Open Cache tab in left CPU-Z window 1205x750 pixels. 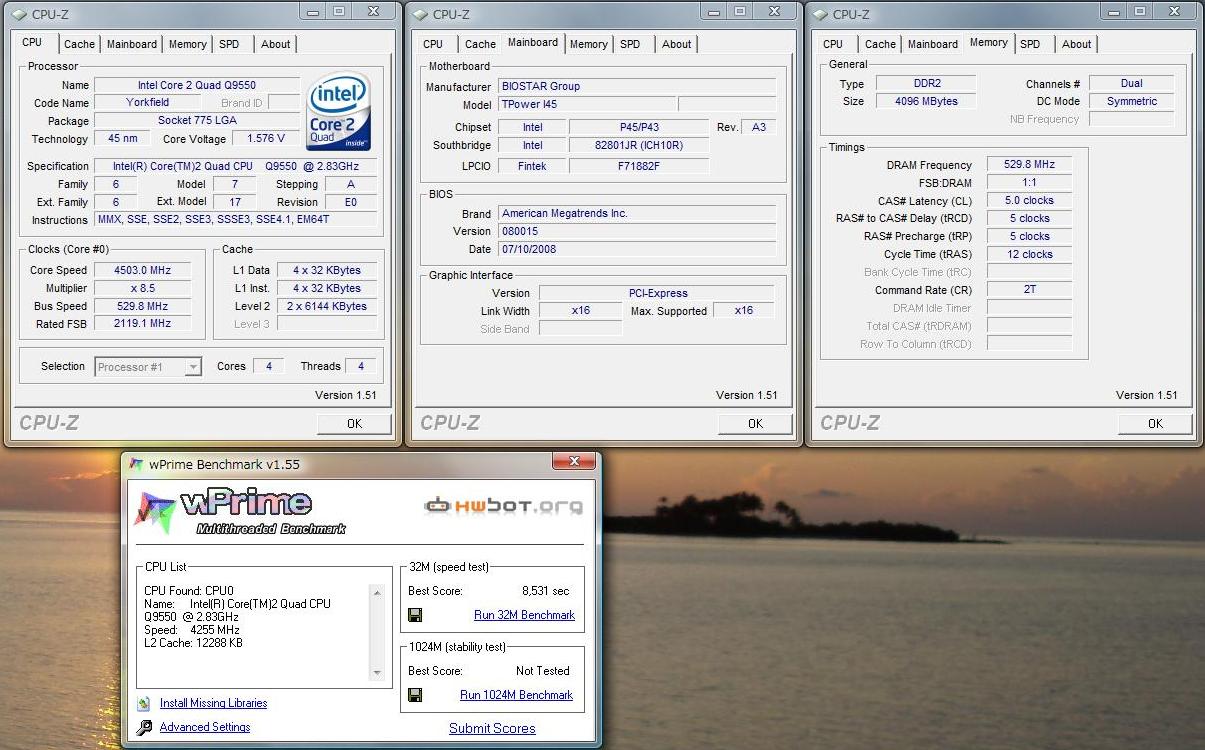coord(79,44)
